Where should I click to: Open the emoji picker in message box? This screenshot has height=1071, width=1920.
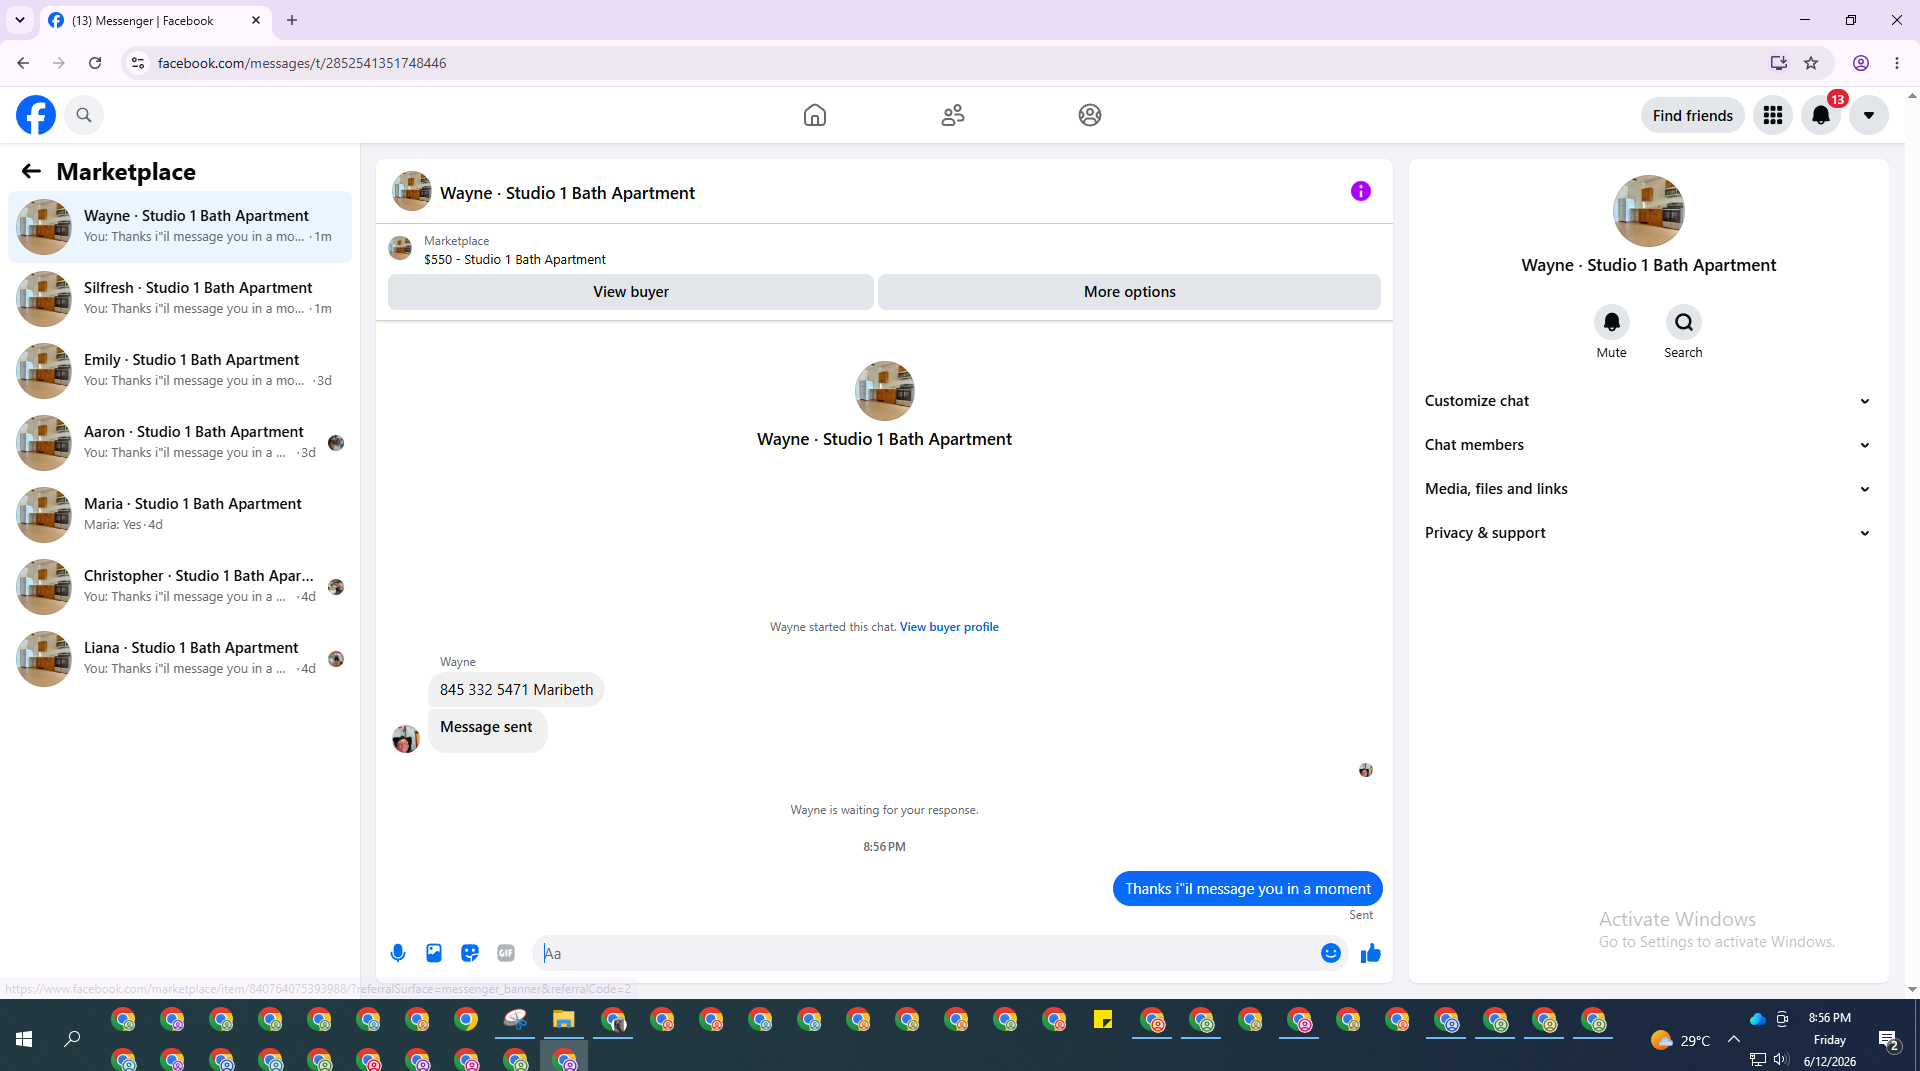tap(1331, 953)
